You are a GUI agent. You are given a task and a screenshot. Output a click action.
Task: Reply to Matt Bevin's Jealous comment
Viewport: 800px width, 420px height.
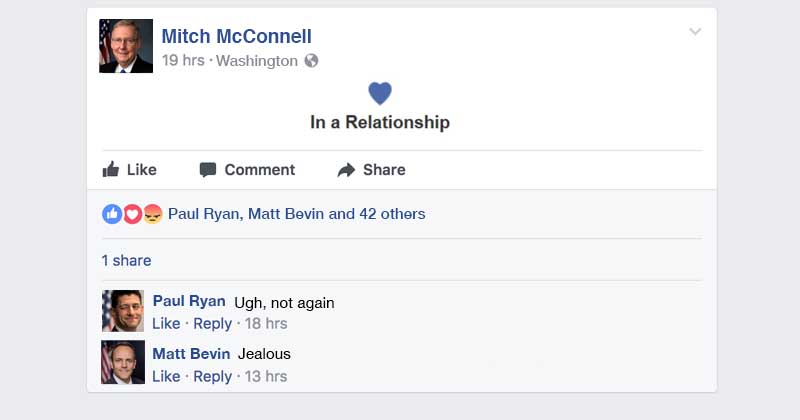[213, 377]
